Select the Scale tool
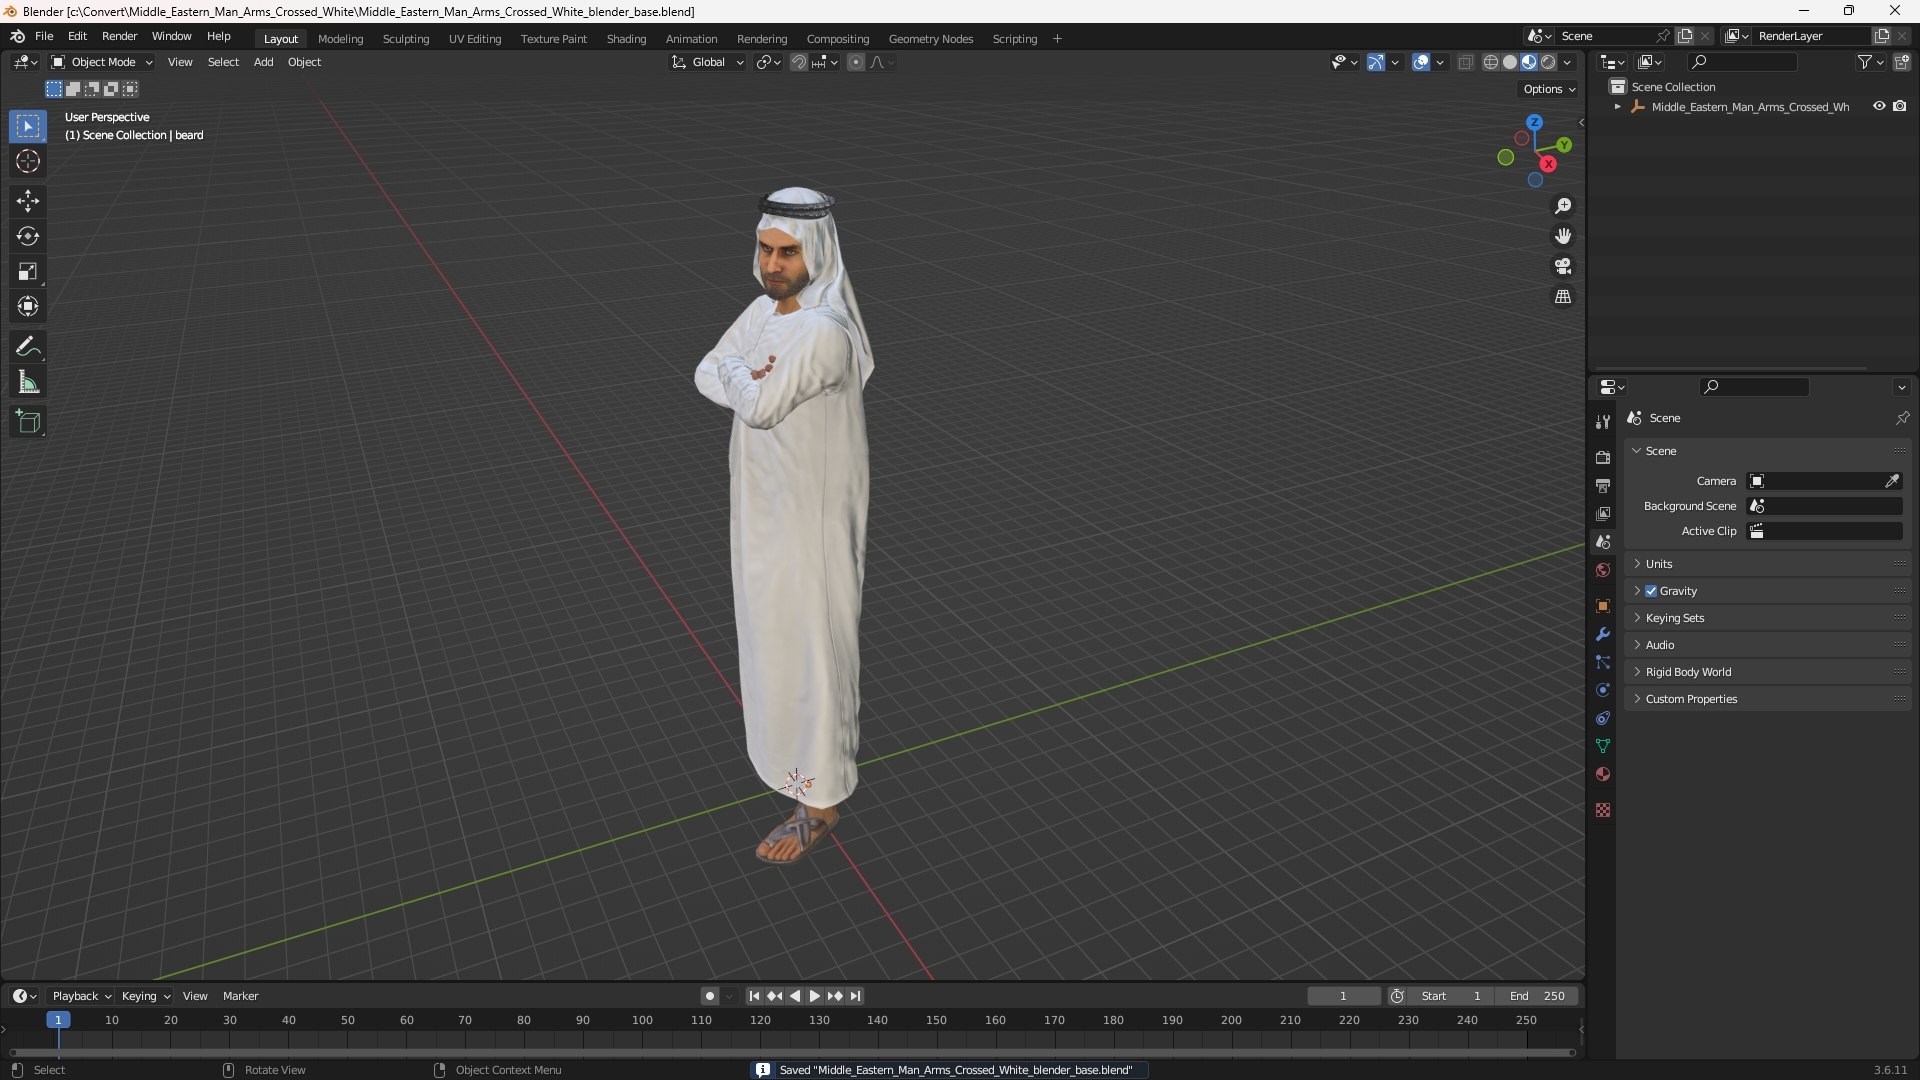The width and height of the screenshot is (1920, 1080). (28, 271)
